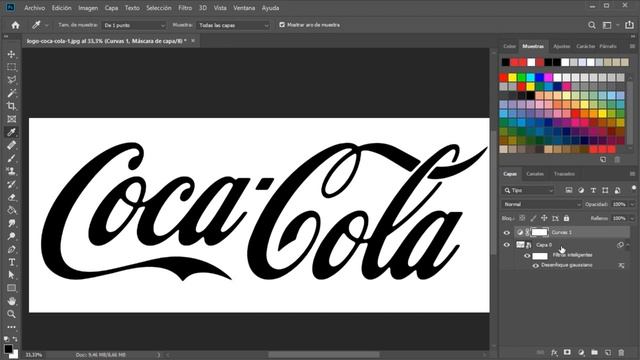Hide the Capa 0 layer

point(507,245)
